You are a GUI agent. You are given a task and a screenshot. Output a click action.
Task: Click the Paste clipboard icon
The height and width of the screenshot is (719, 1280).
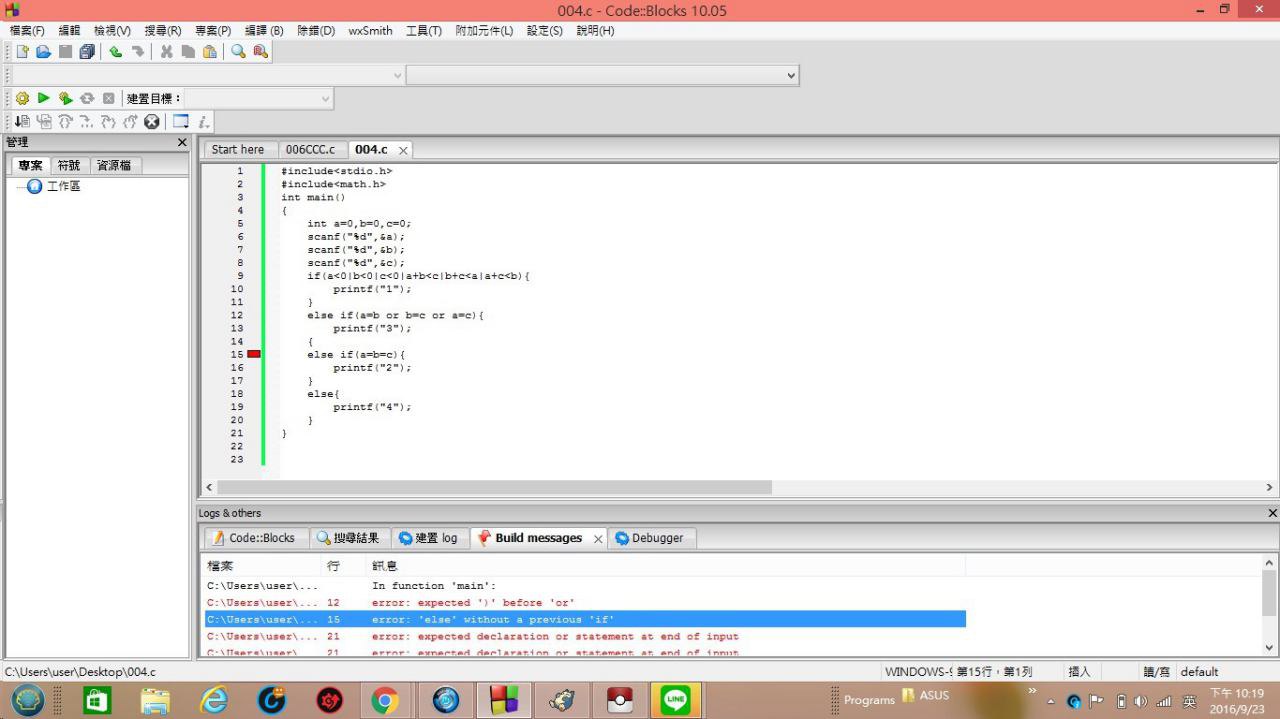pyautogui.click(x=210, y=52)
